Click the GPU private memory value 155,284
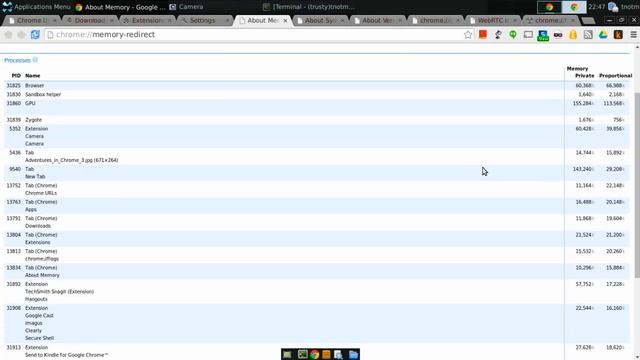Screen dimensions: 640x360 point(582,104)
